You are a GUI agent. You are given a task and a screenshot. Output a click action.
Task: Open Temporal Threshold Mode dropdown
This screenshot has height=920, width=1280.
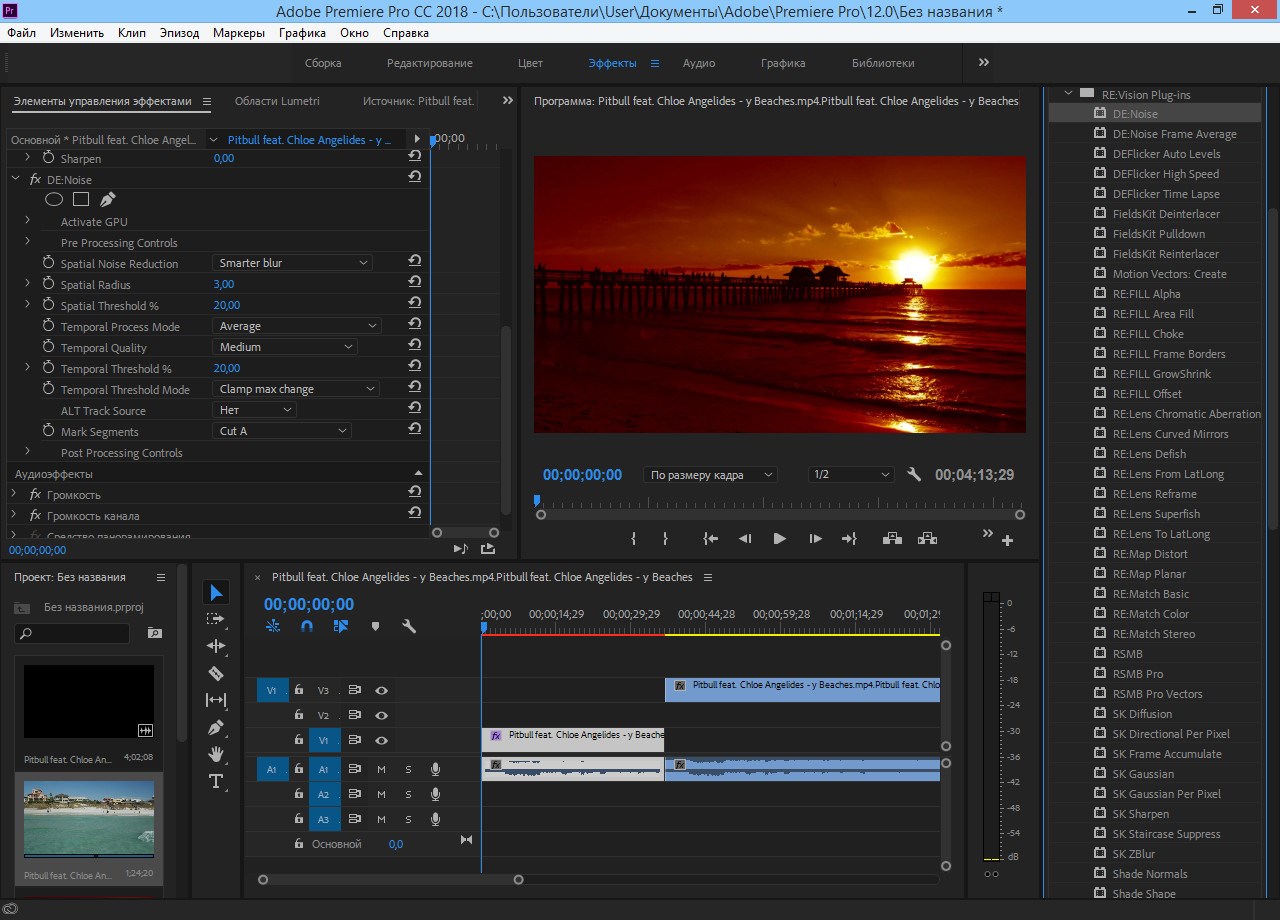coord(294,389)
